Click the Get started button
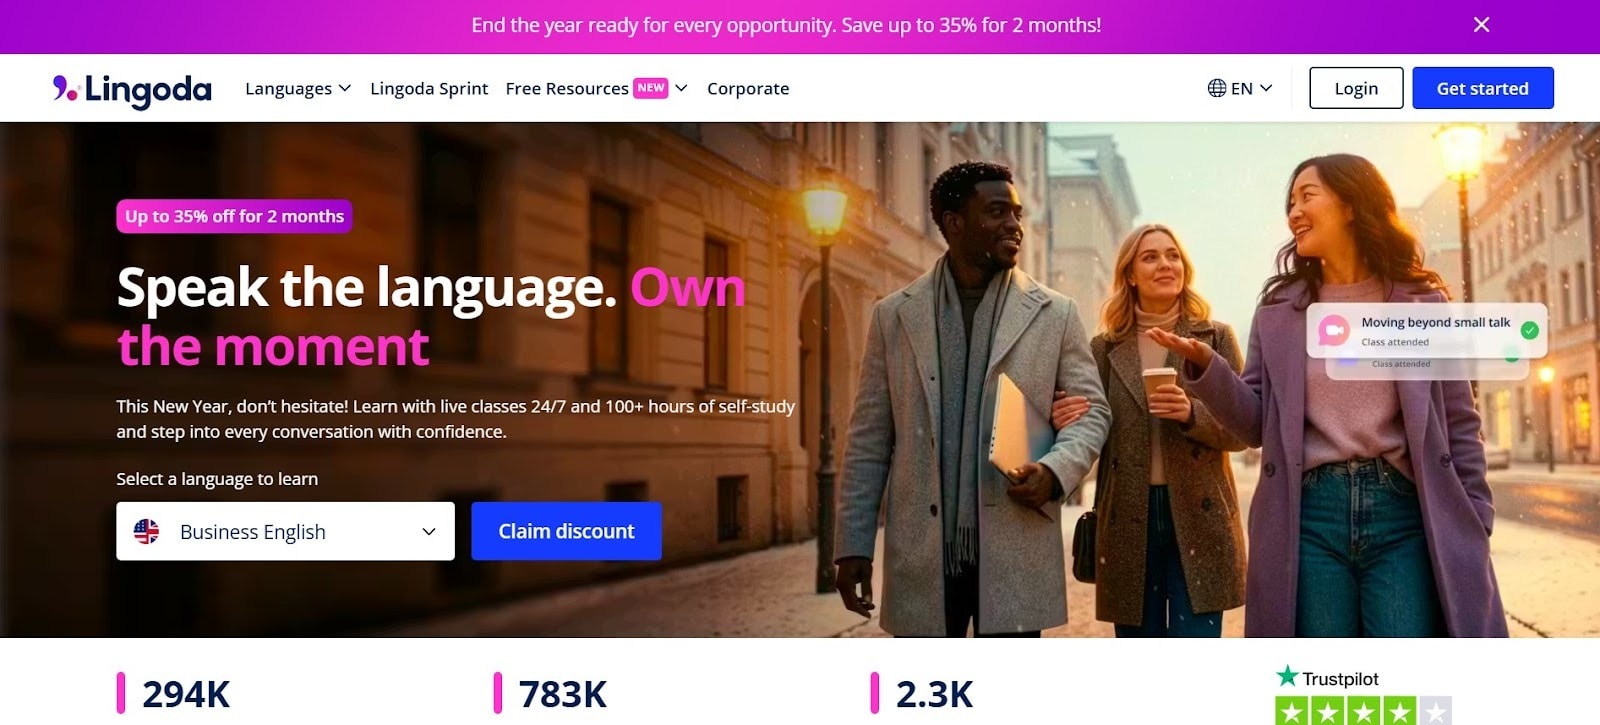Screen dimensions: 1600x725 1483,88
